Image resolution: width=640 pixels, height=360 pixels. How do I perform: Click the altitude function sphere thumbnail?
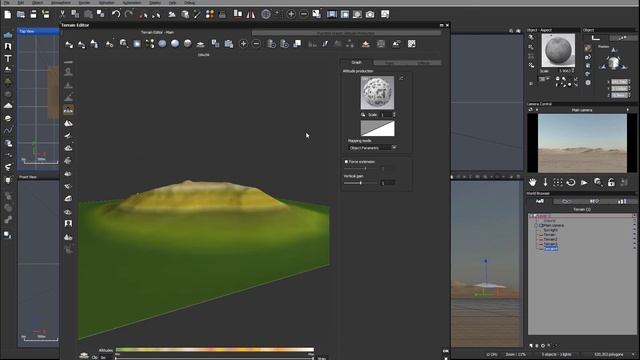378,93
